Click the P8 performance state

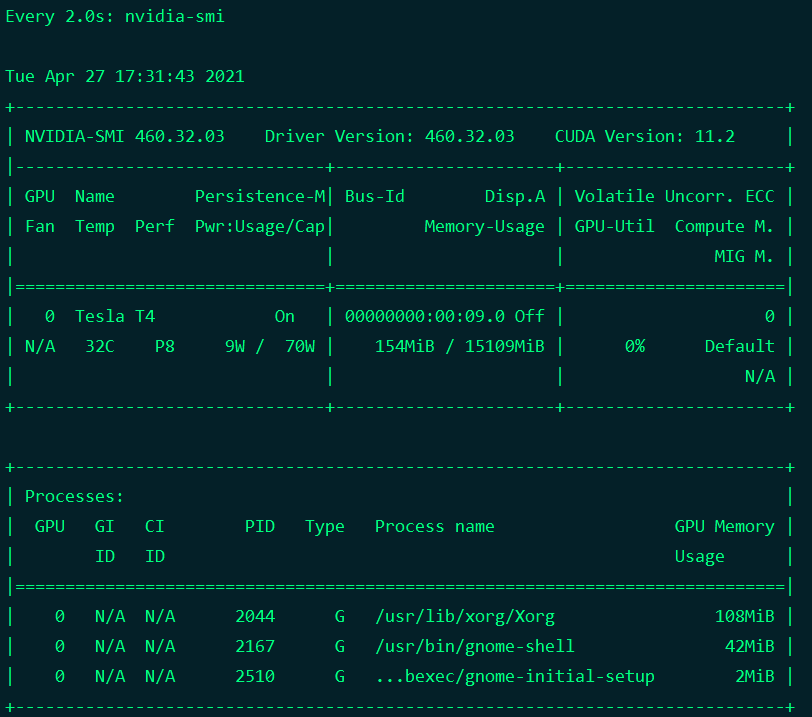click(x=165, y=346)
